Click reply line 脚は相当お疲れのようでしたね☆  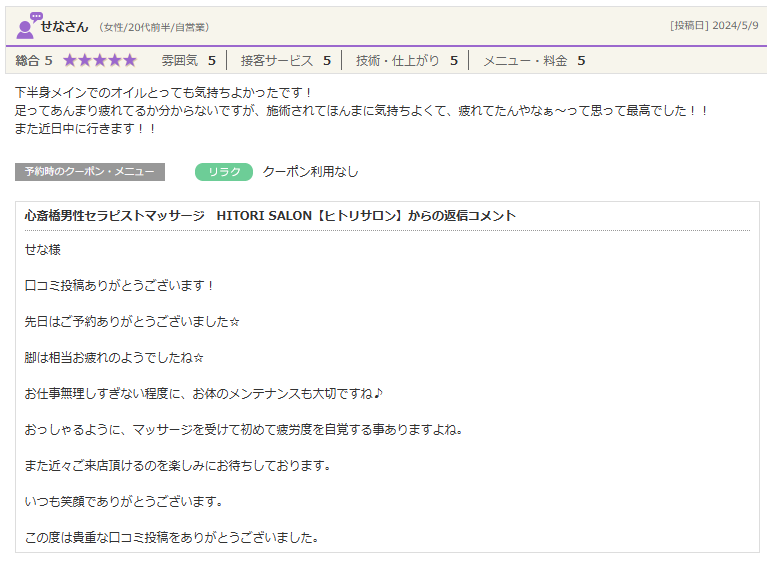pyautogui.click(x=114, y=358)
